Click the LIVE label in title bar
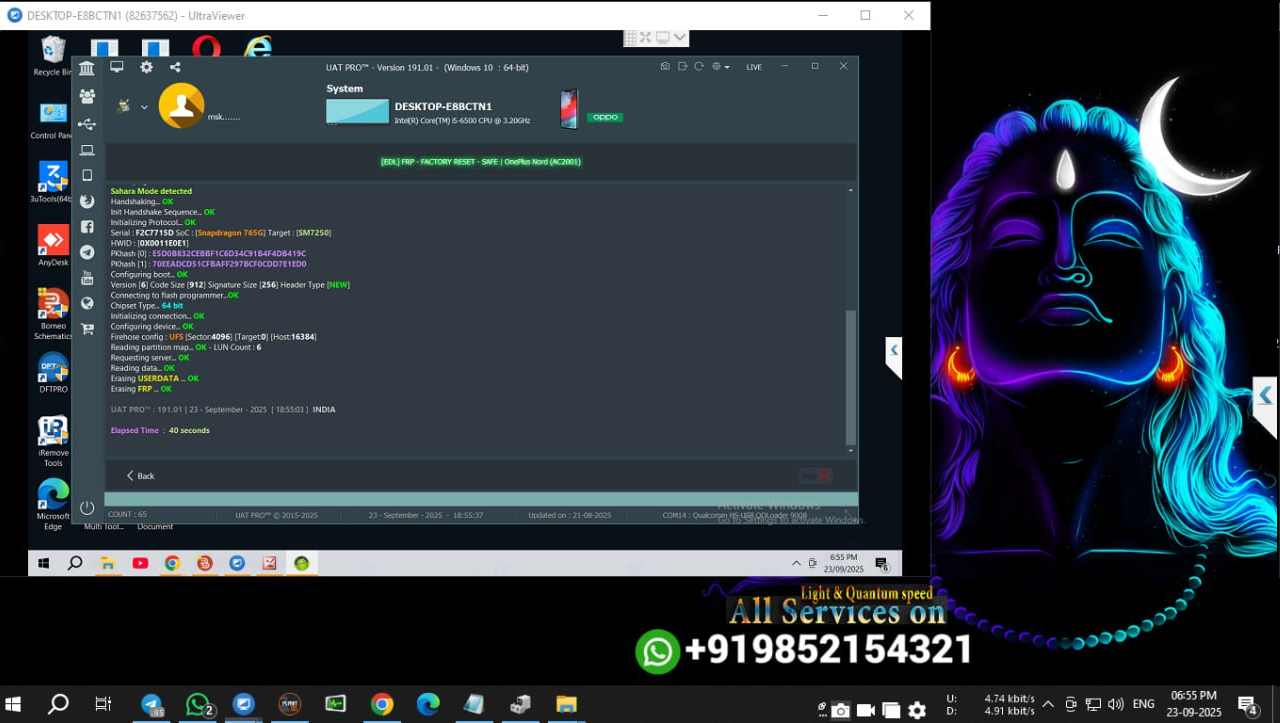Image resolution: width=1280 pixels, height=723 pixels. [754, 67]
